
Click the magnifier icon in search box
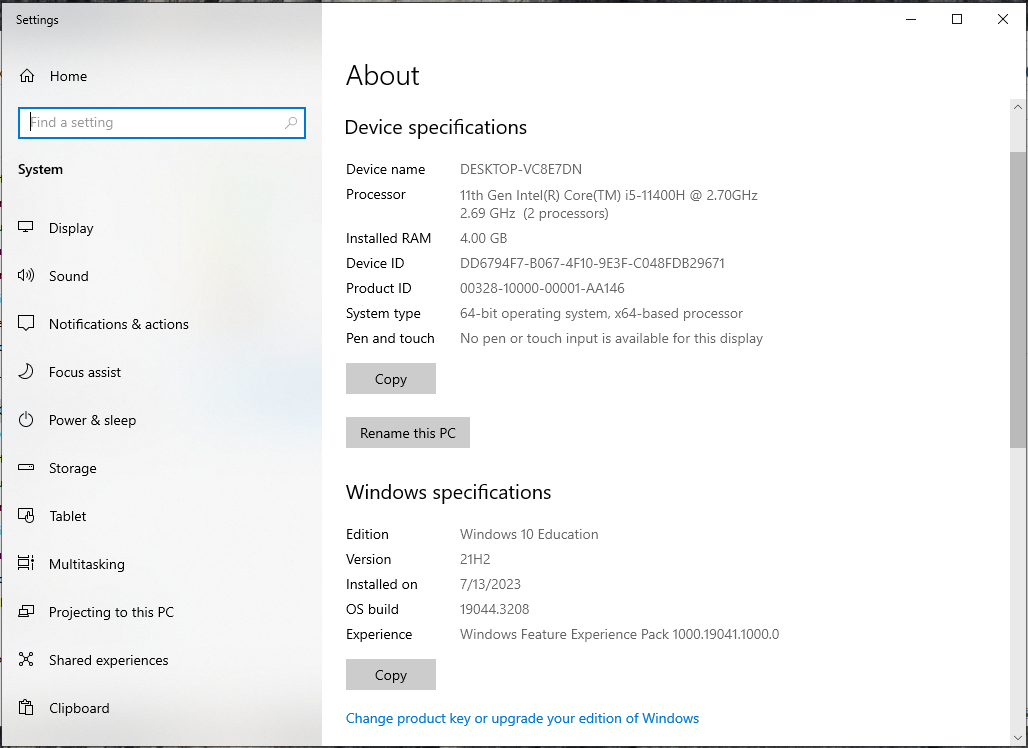click(291, 123)
